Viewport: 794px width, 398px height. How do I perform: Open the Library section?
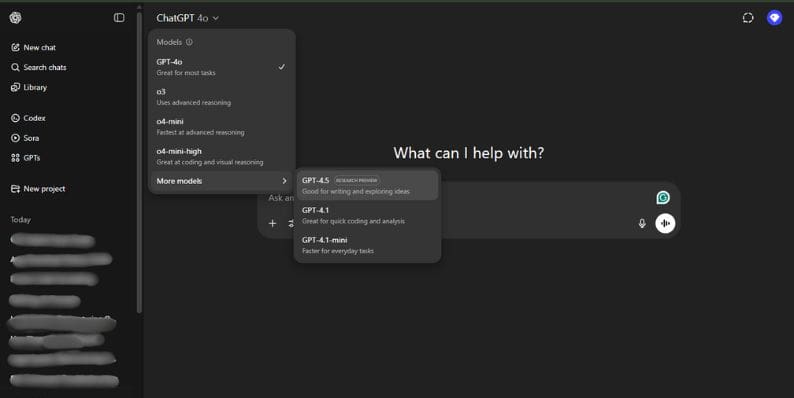pos(29,87)
